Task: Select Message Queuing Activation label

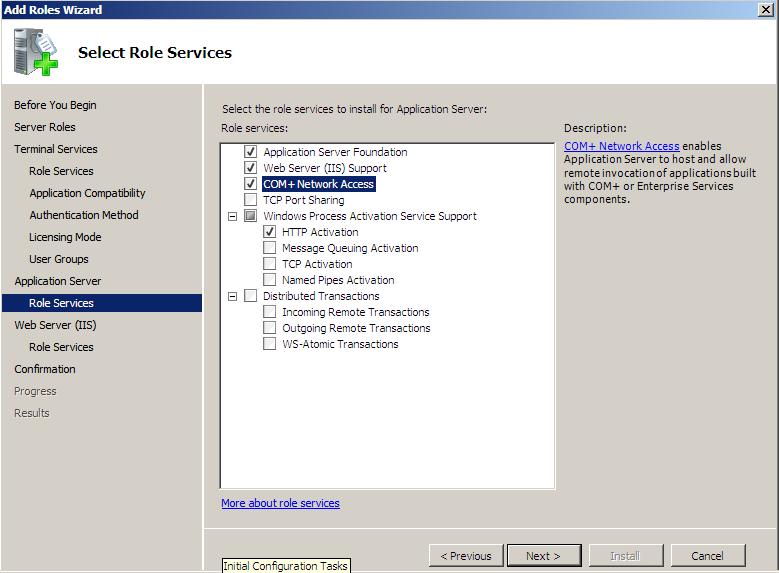Action: (x=350, y=248)
